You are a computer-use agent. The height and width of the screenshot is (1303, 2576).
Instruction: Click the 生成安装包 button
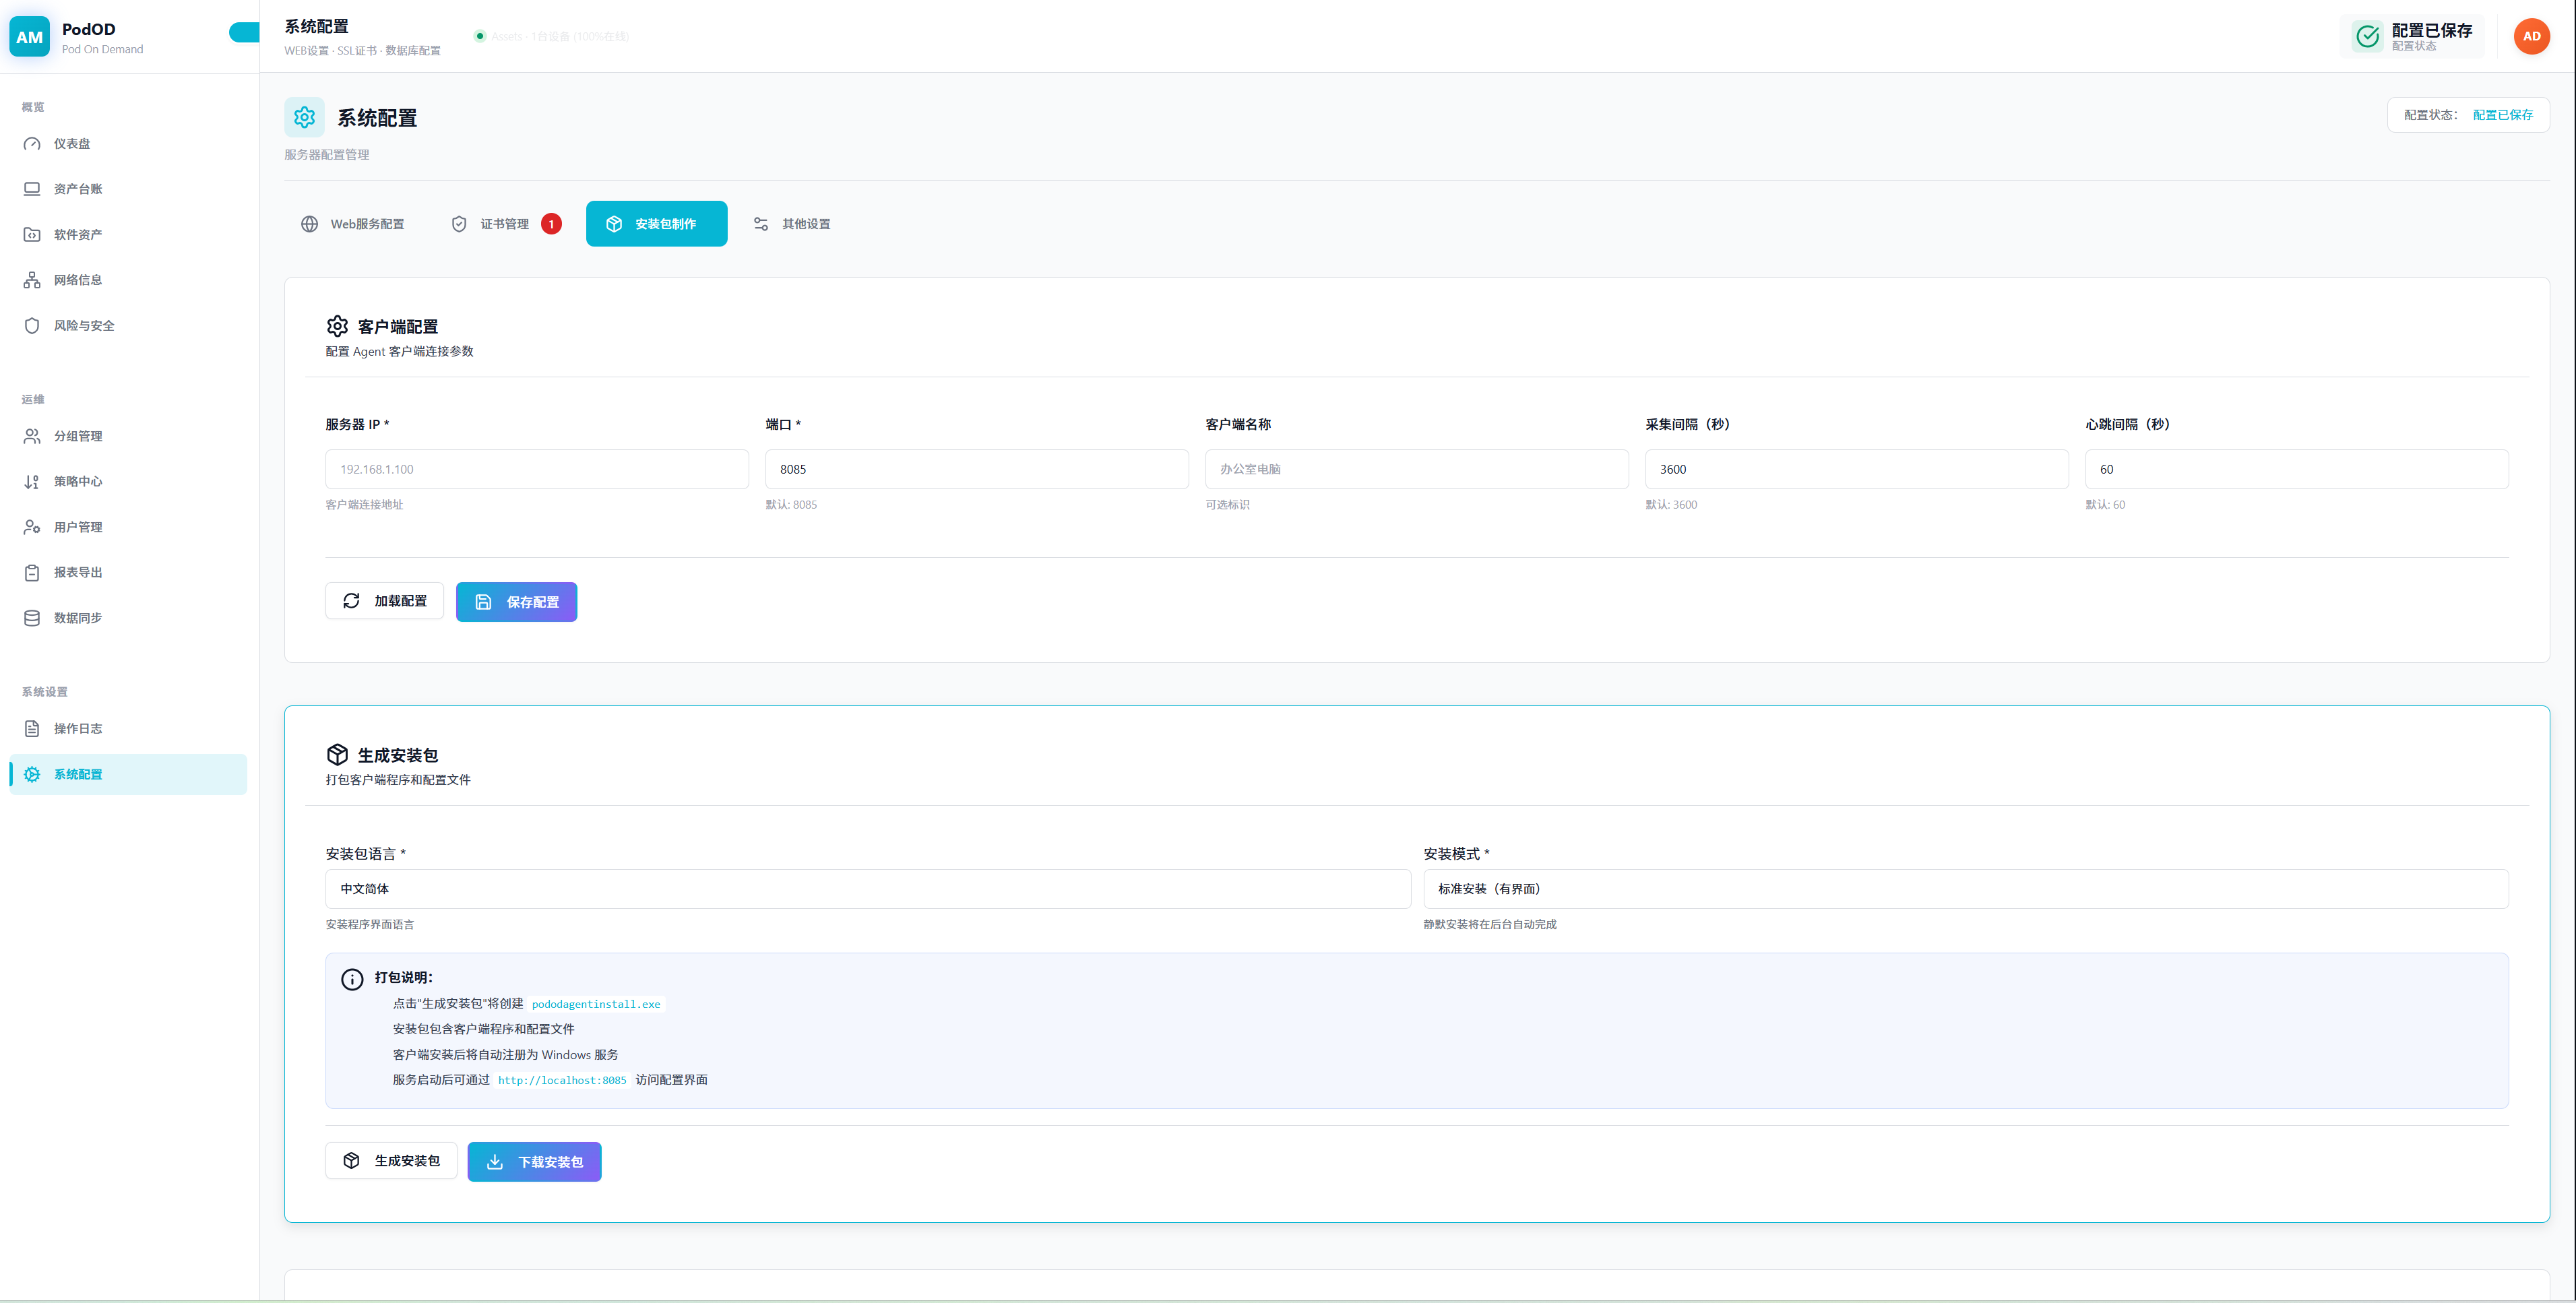(x=391, y=1161)
